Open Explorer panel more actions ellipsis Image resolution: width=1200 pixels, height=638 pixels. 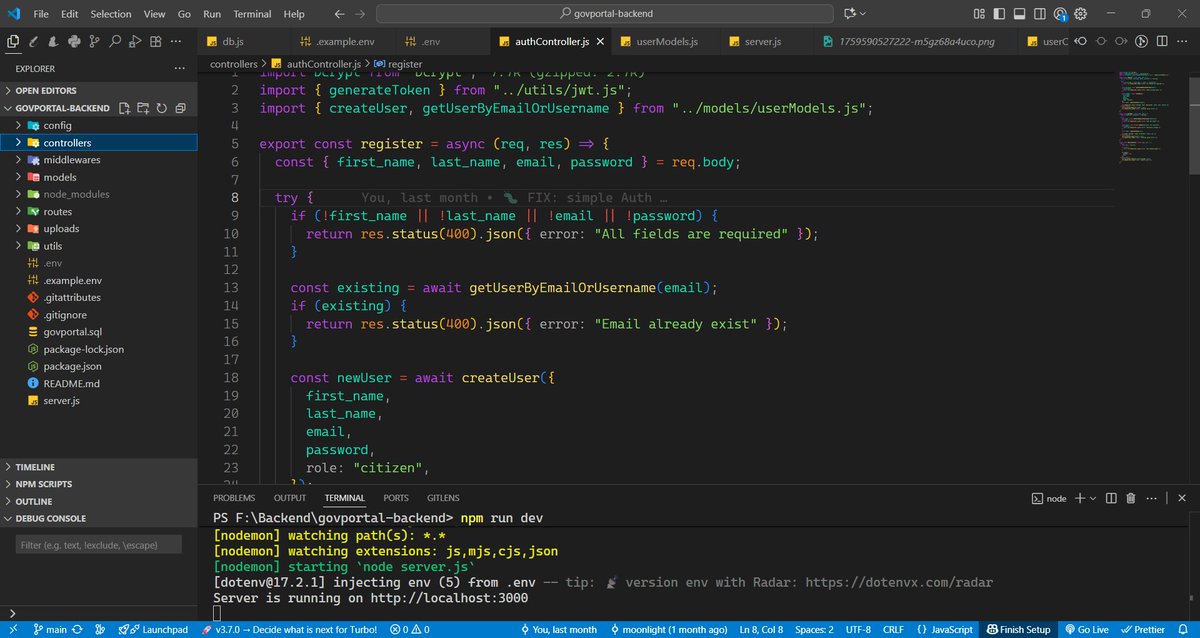[180, 68]
